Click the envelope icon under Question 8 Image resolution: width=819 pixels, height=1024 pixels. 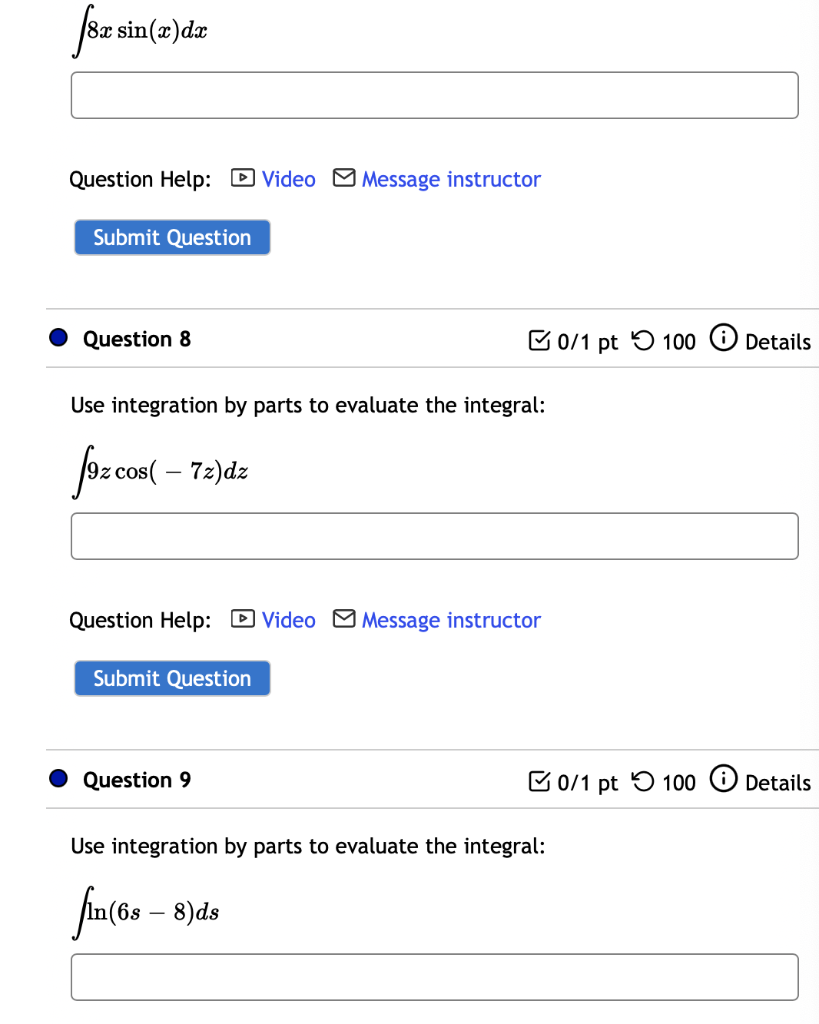tap(343, 620)
